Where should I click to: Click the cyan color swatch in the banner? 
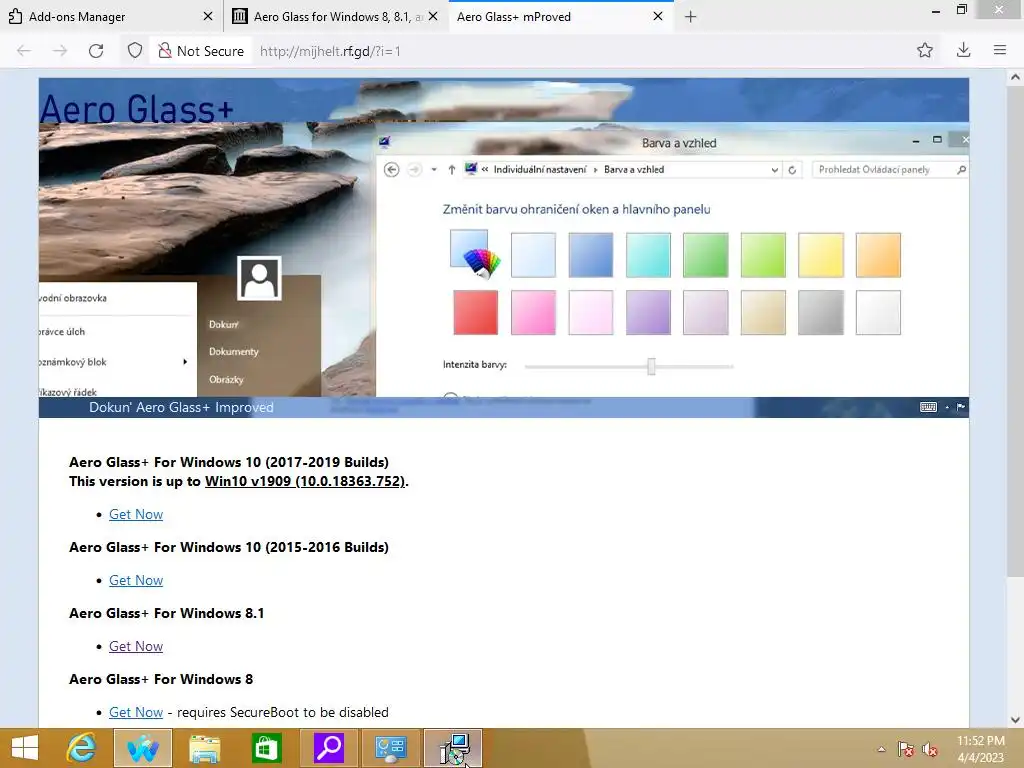(x=648, y=255)
